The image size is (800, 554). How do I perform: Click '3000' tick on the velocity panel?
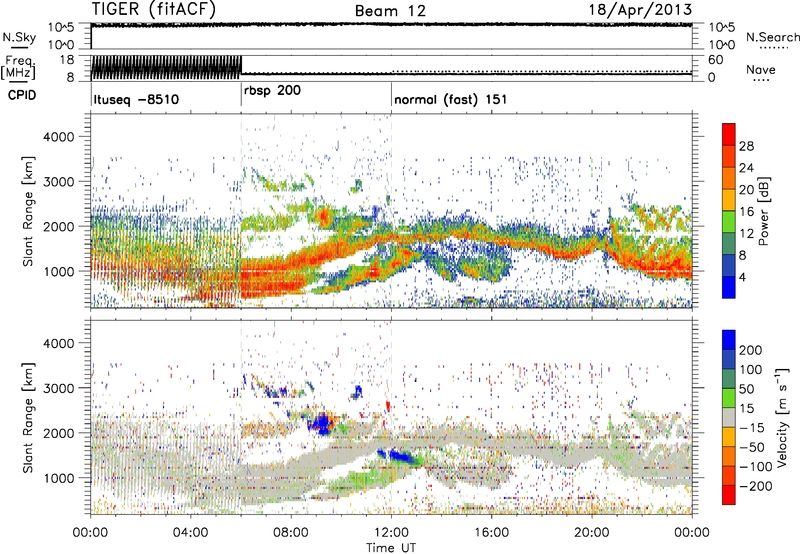pos(58,388)
